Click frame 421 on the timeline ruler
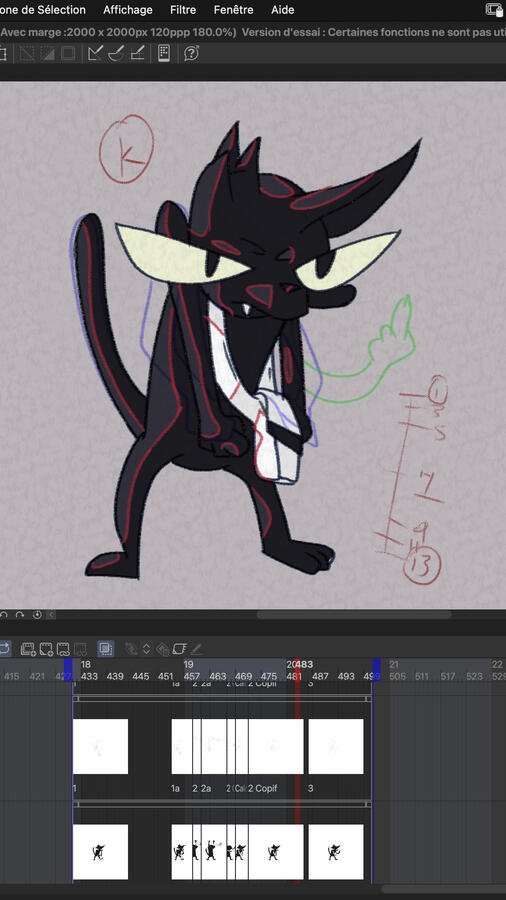The width and height of the screenshot is (506, 900). [37, 676]
